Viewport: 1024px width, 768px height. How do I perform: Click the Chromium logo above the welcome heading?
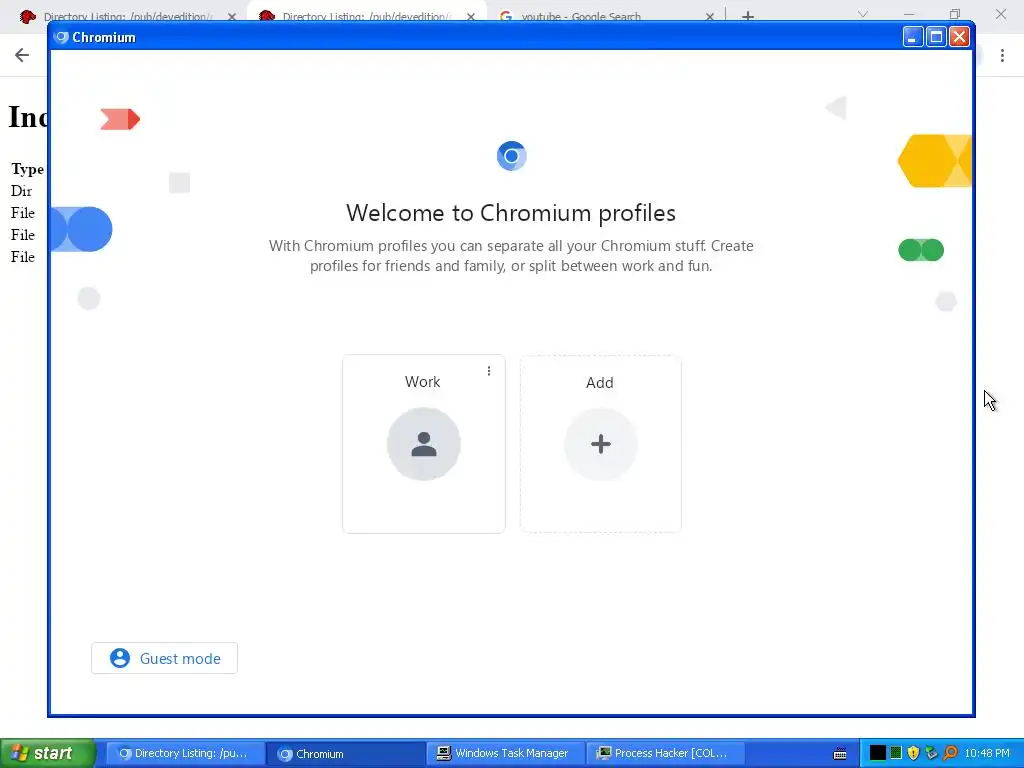(x=511, y=156)
